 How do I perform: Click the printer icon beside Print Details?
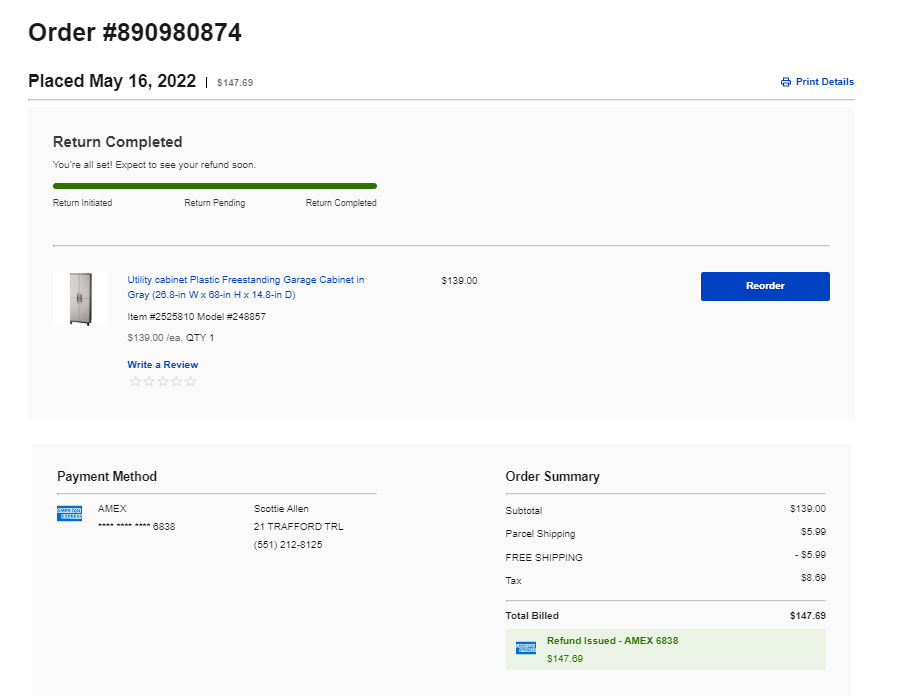(x=785, y=82)
